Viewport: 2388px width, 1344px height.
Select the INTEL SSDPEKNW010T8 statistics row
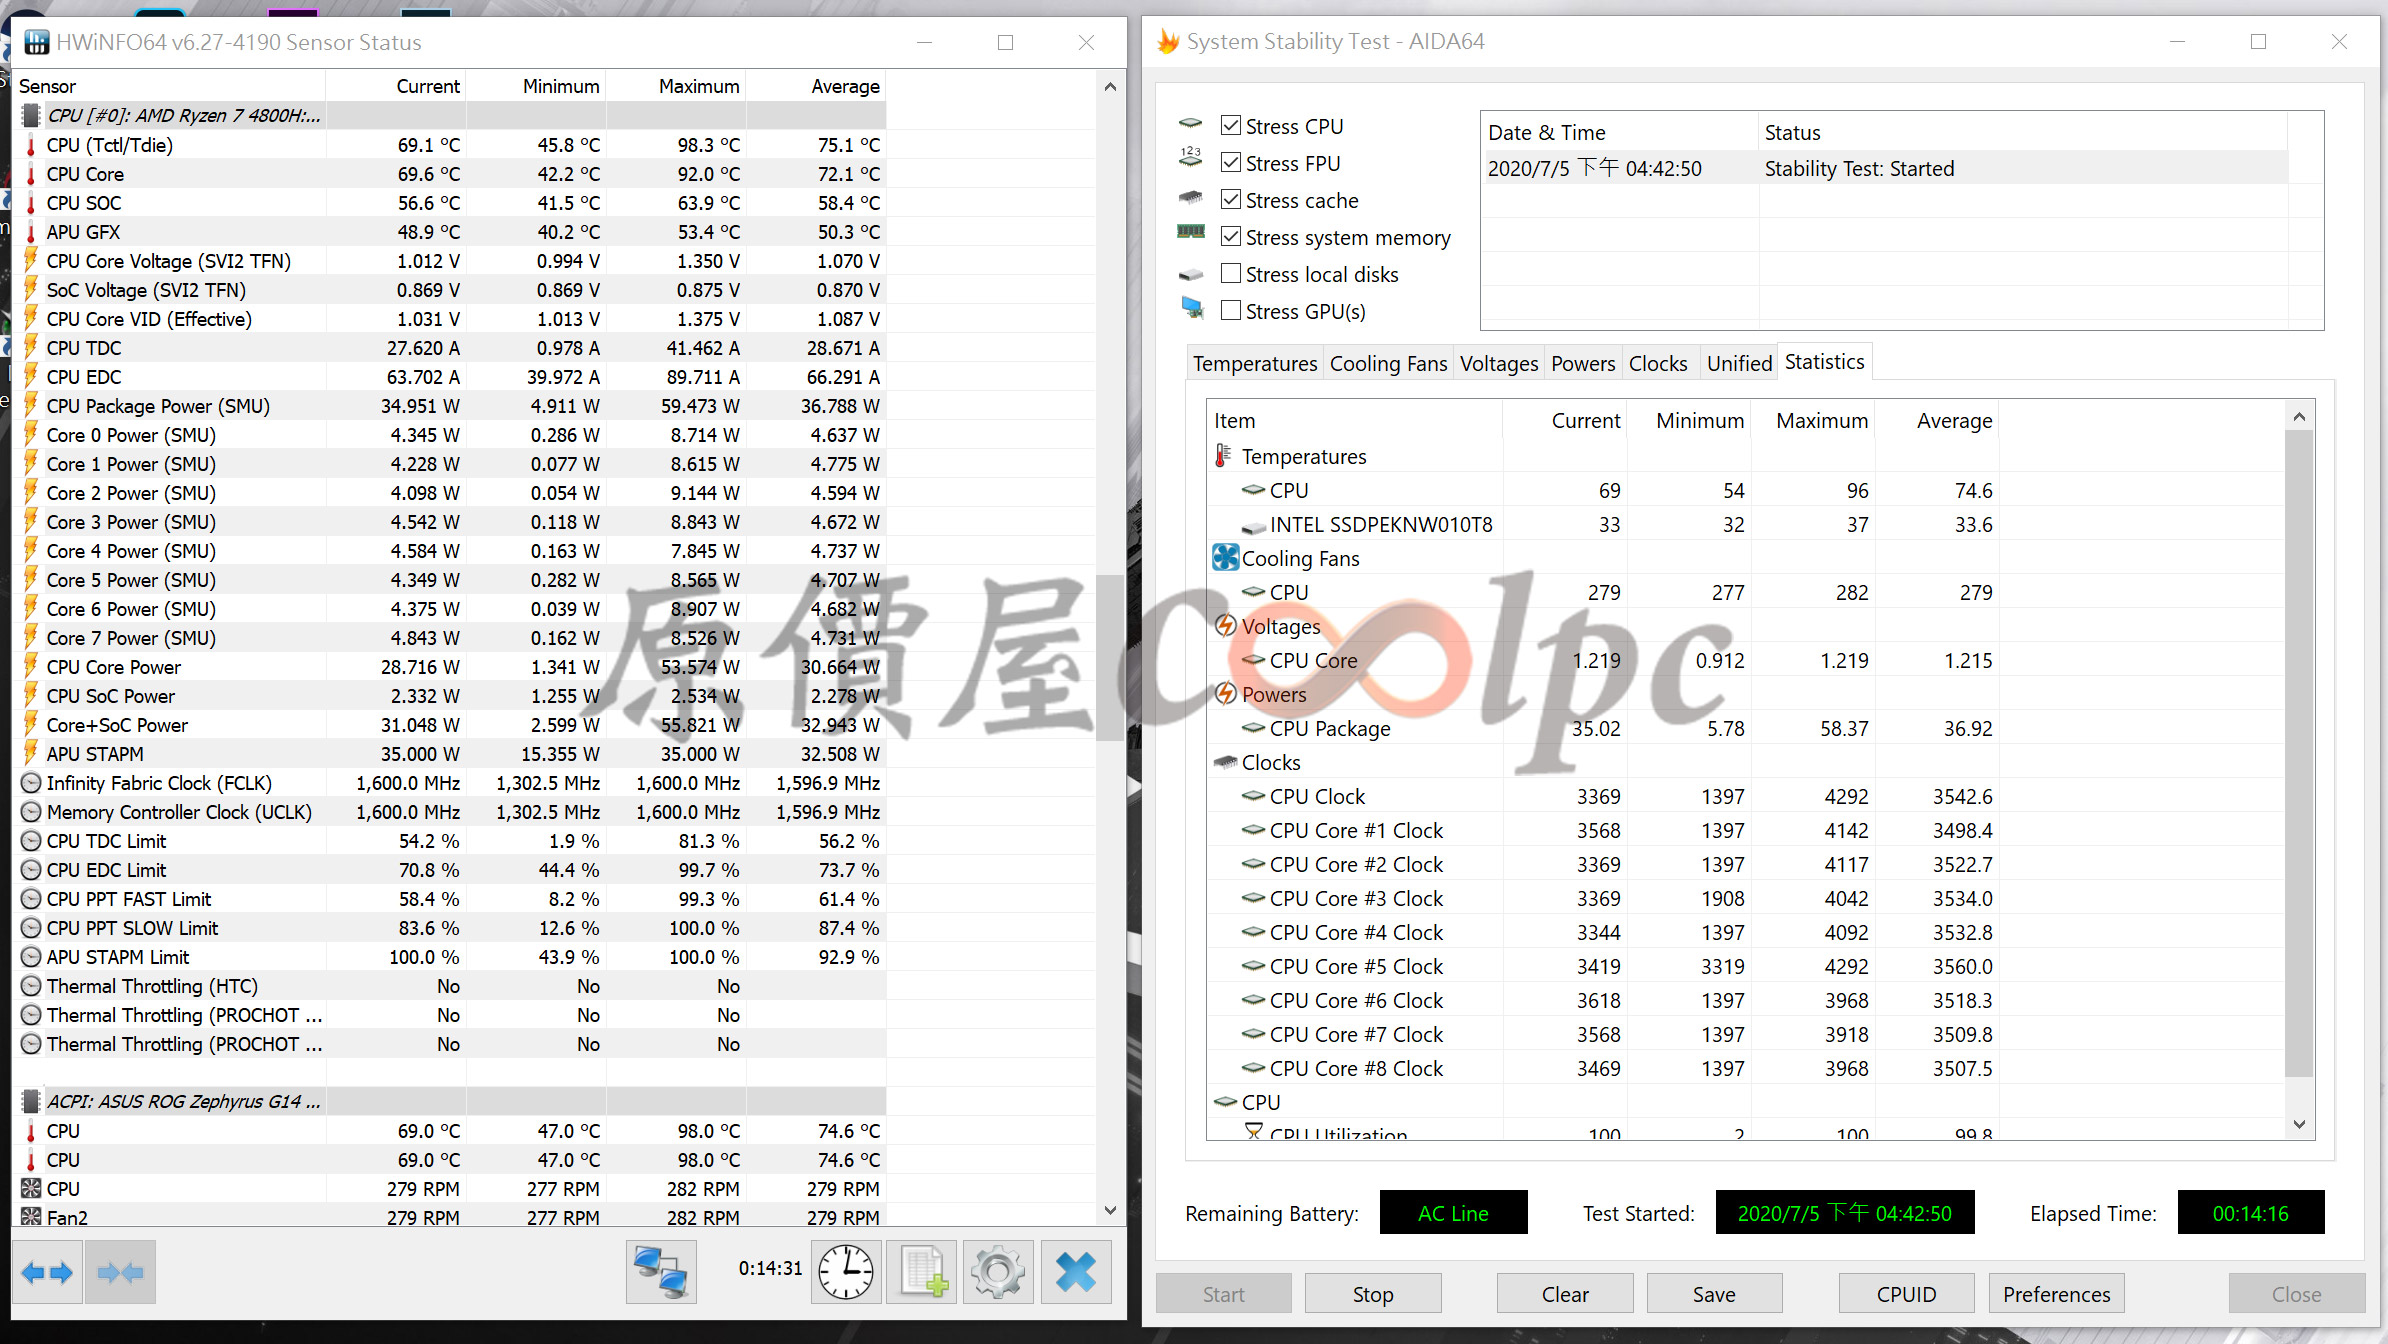pos(1603,524)
